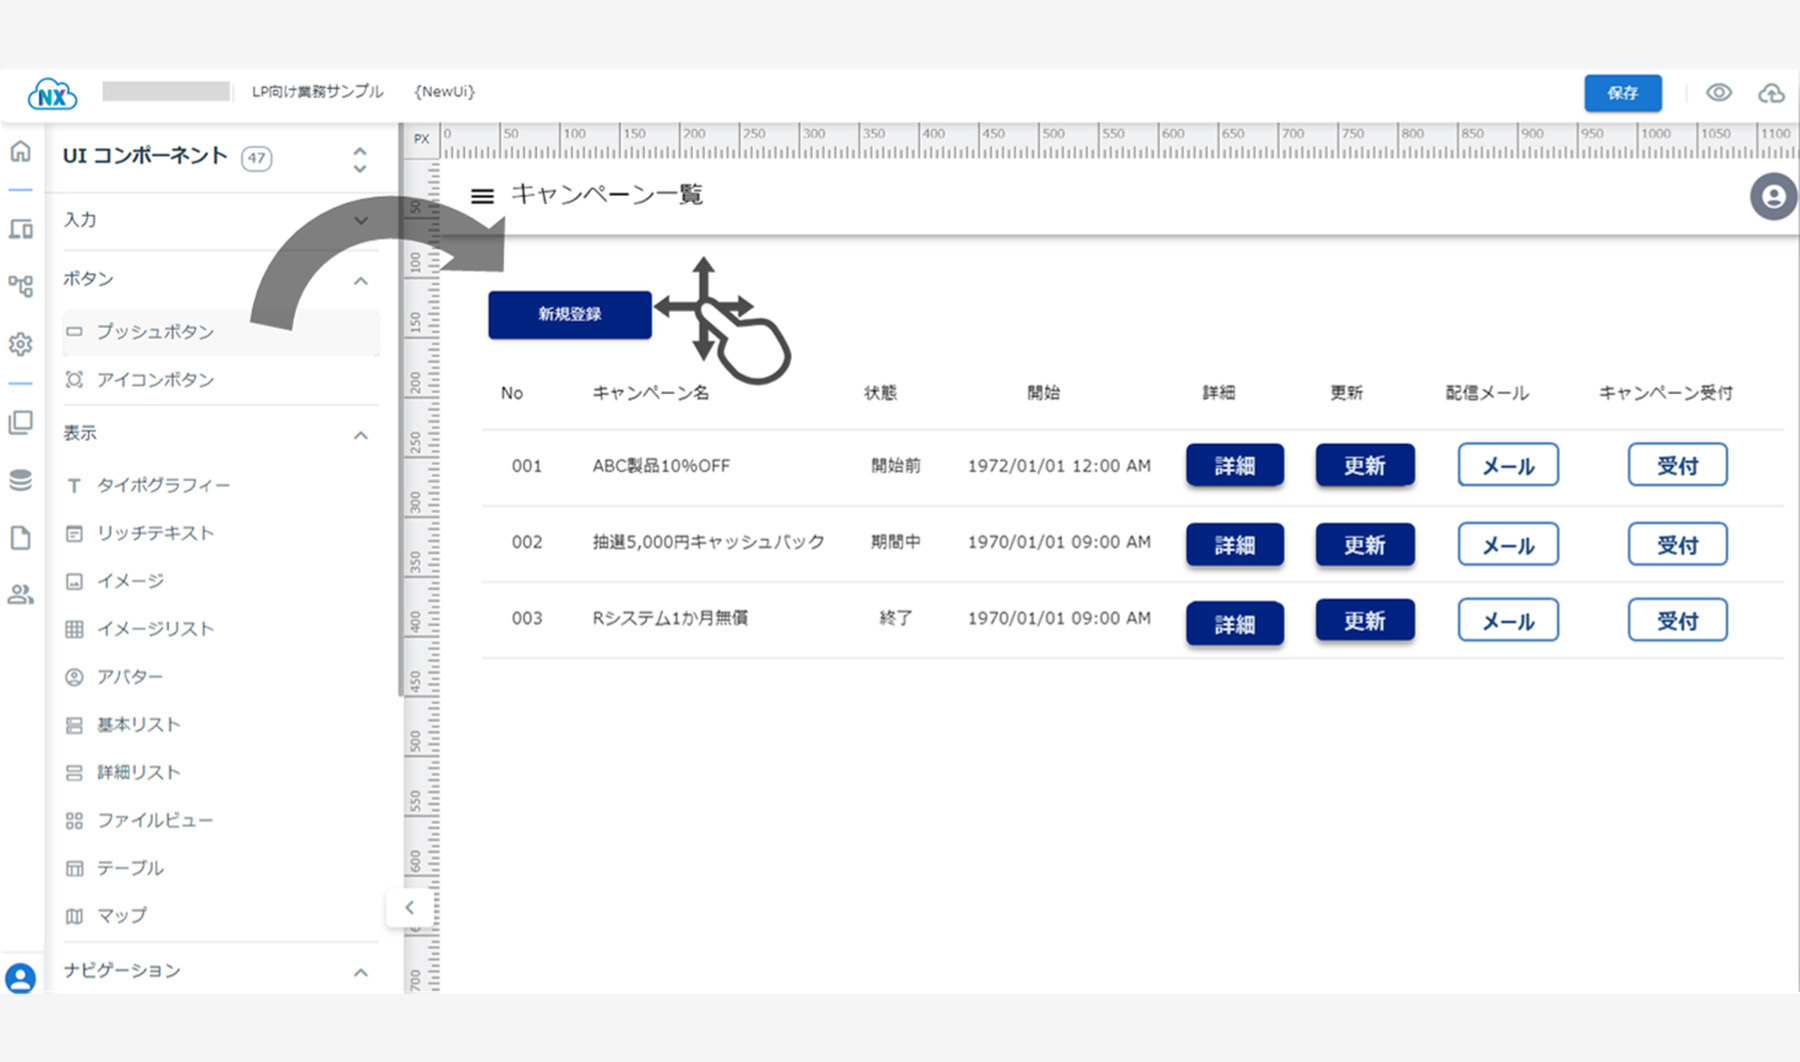Click the home icon in left sidebar
Screen dimensions: 1800x1062
click(21, 152)
